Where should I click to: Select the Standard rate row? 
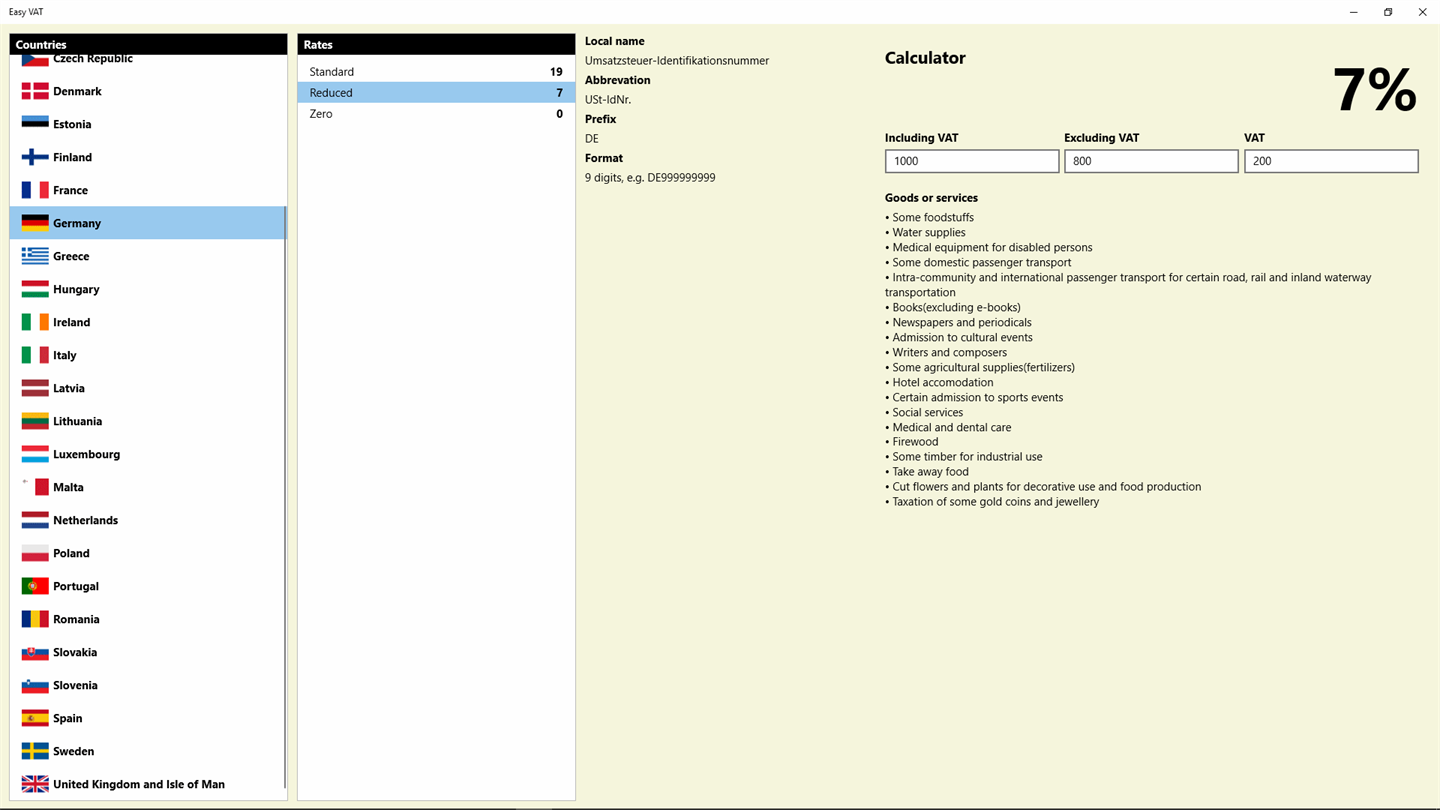(x=436, y=72)
